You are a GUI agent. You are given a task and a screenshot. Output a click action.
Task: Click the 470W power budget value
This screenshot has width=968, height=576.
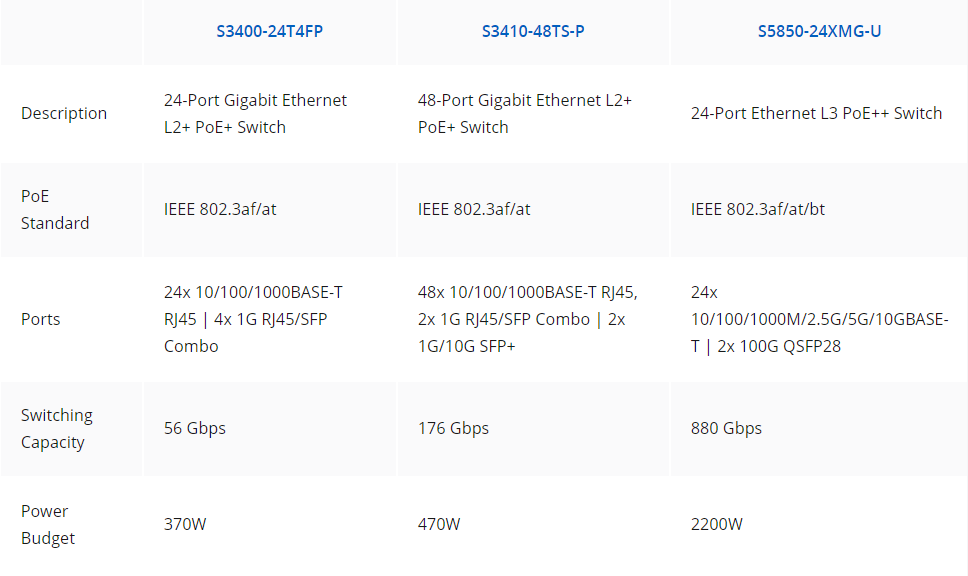(439, 525)
